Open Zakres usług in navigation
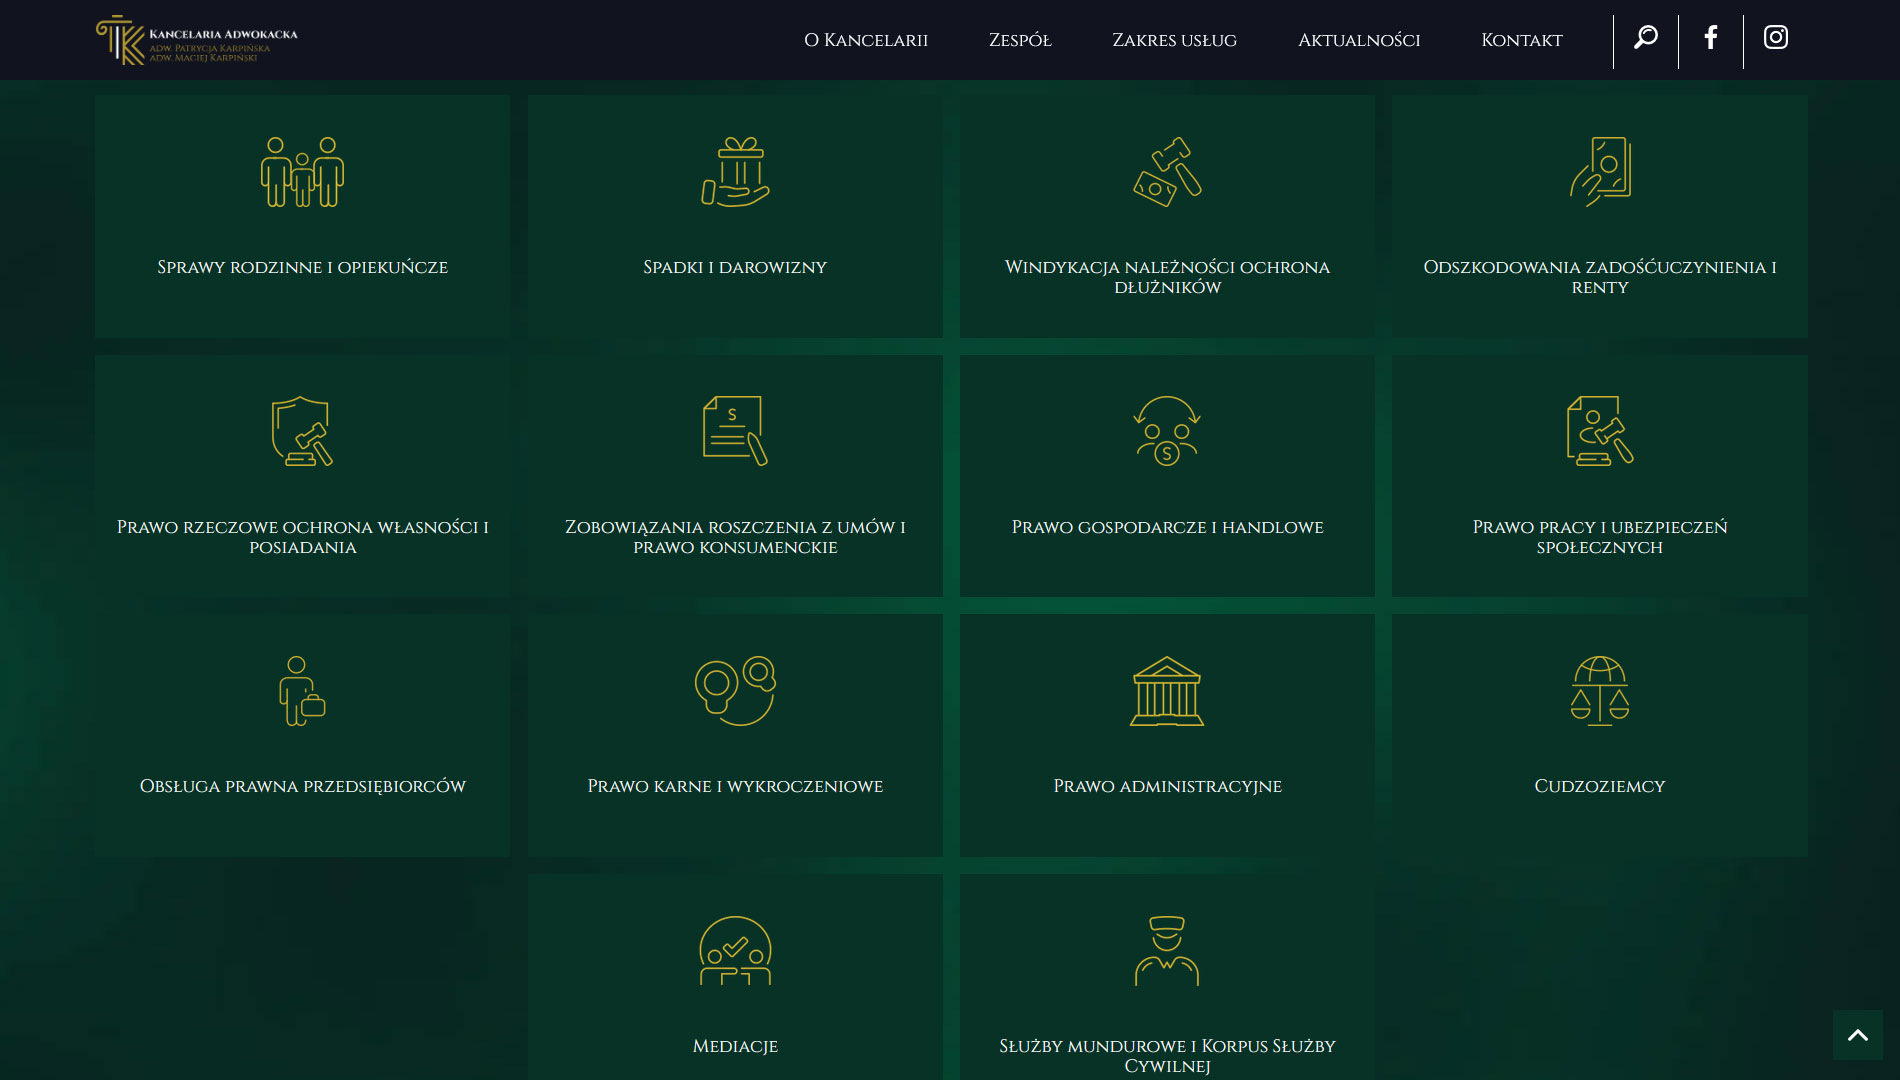The image size is (1900, 1080). pos(1174,40)
